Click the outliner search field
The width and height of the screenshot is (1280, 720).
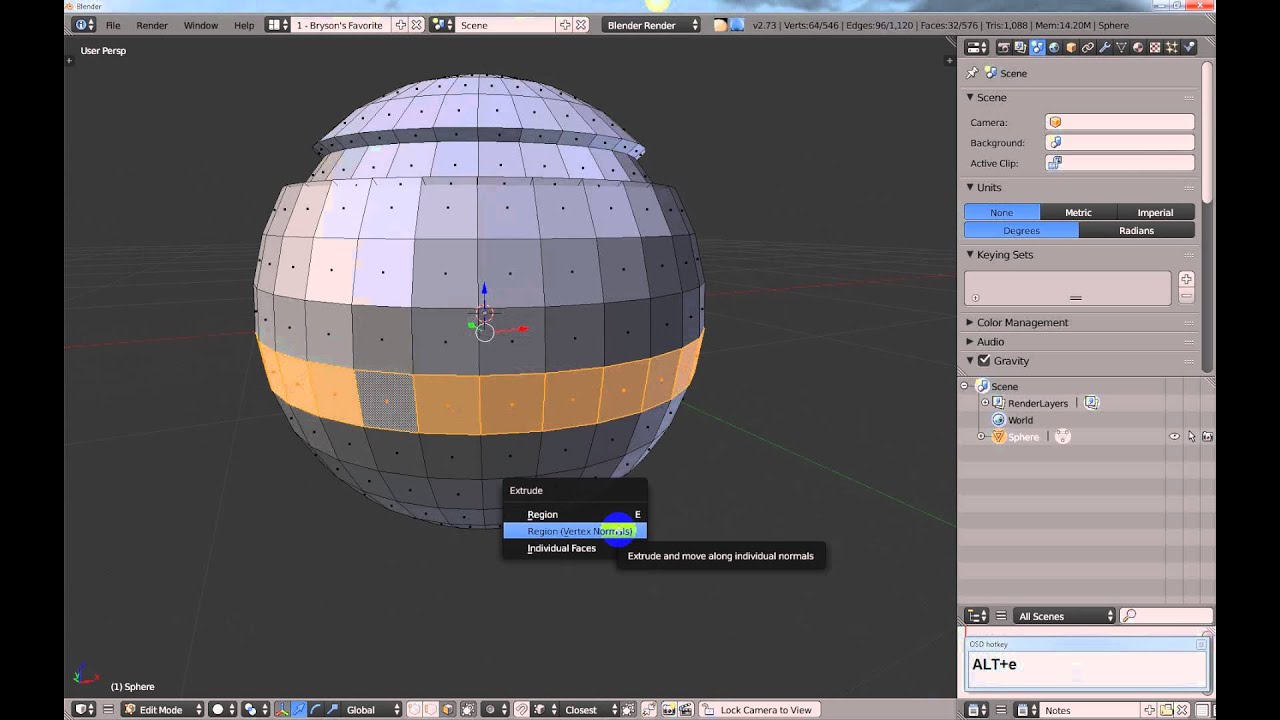(x=1166, y=616)
